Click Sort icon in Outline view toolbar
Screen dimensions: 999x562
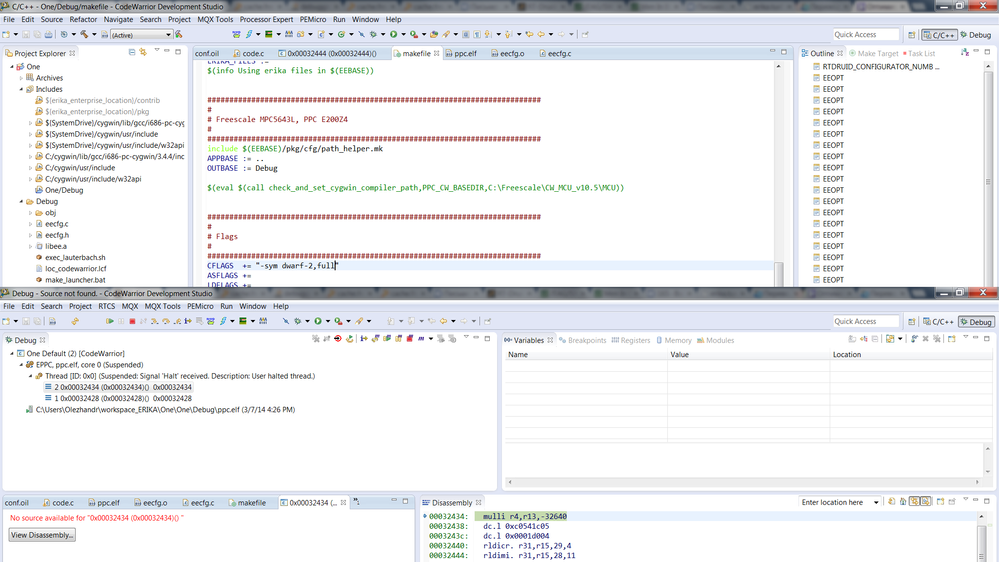point(965,53)
